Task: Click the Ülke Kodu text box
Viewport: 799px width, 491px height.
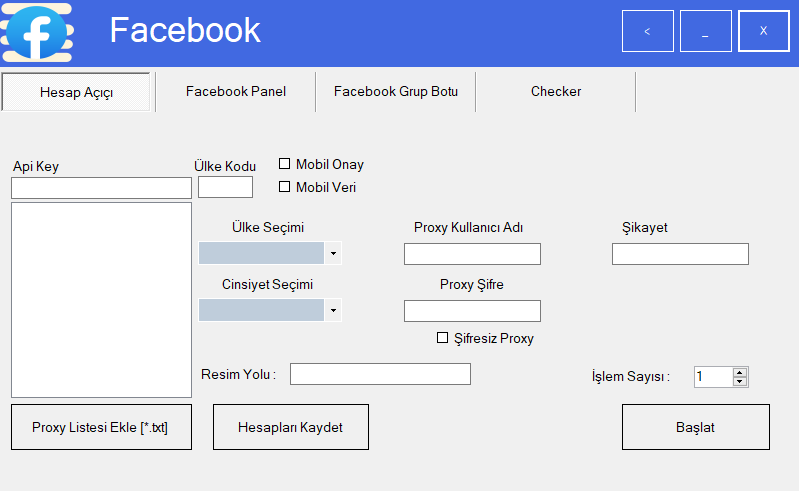Action: [225, 187]
